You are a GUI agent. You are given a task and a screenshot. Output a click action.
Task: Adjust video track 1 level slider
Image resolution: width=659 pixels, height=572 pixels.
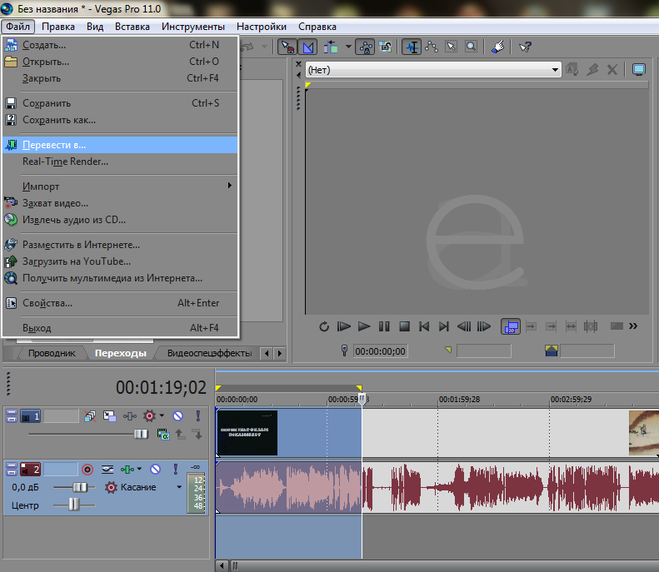(141, 434)
